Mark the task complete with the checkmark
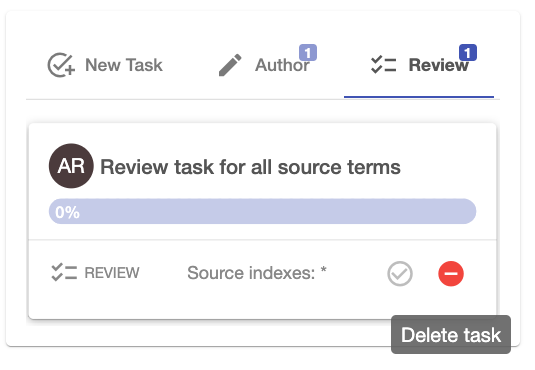This screenshot has width=535, height=370. point(400,273)
